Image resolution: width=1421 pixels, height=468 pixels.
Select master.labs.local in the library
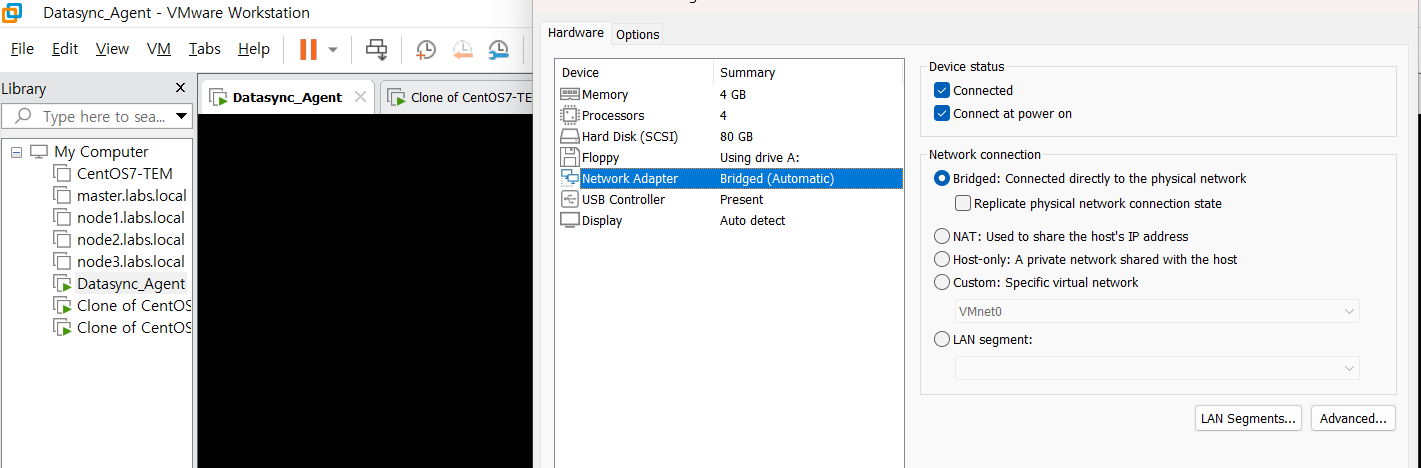[131, 196]
